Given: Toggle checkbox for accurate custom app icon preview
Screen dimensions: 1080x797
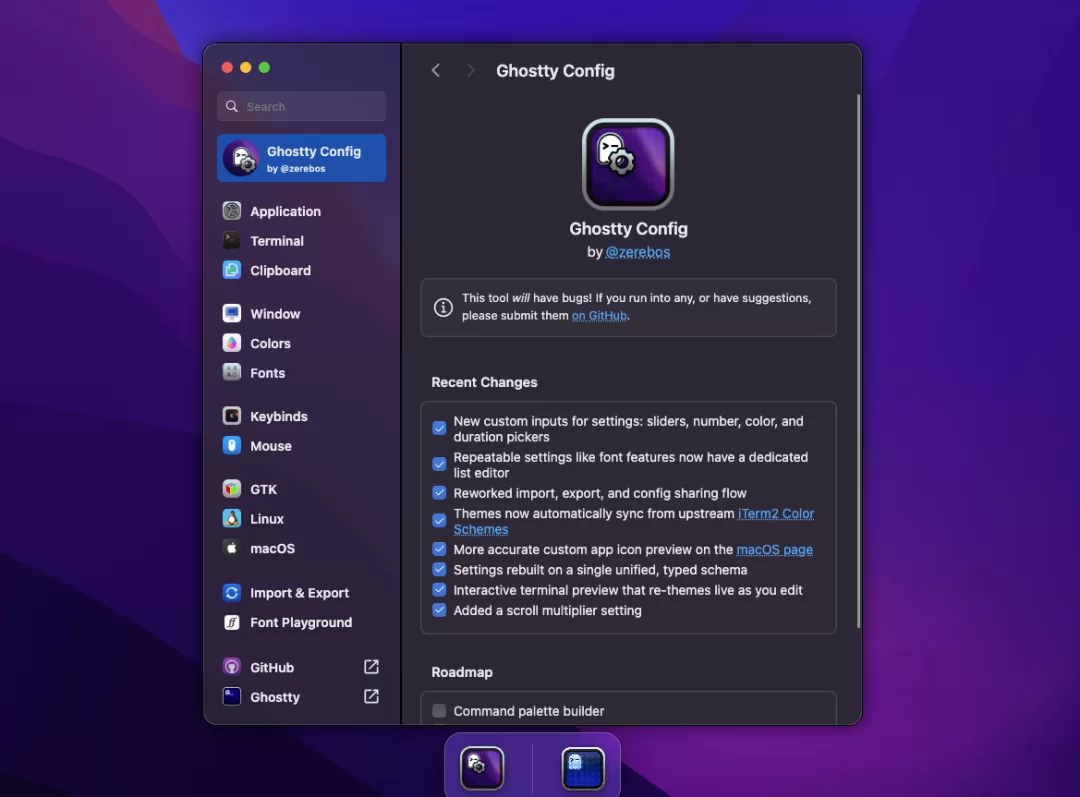Looking at the screenshot, I should 439,549.
